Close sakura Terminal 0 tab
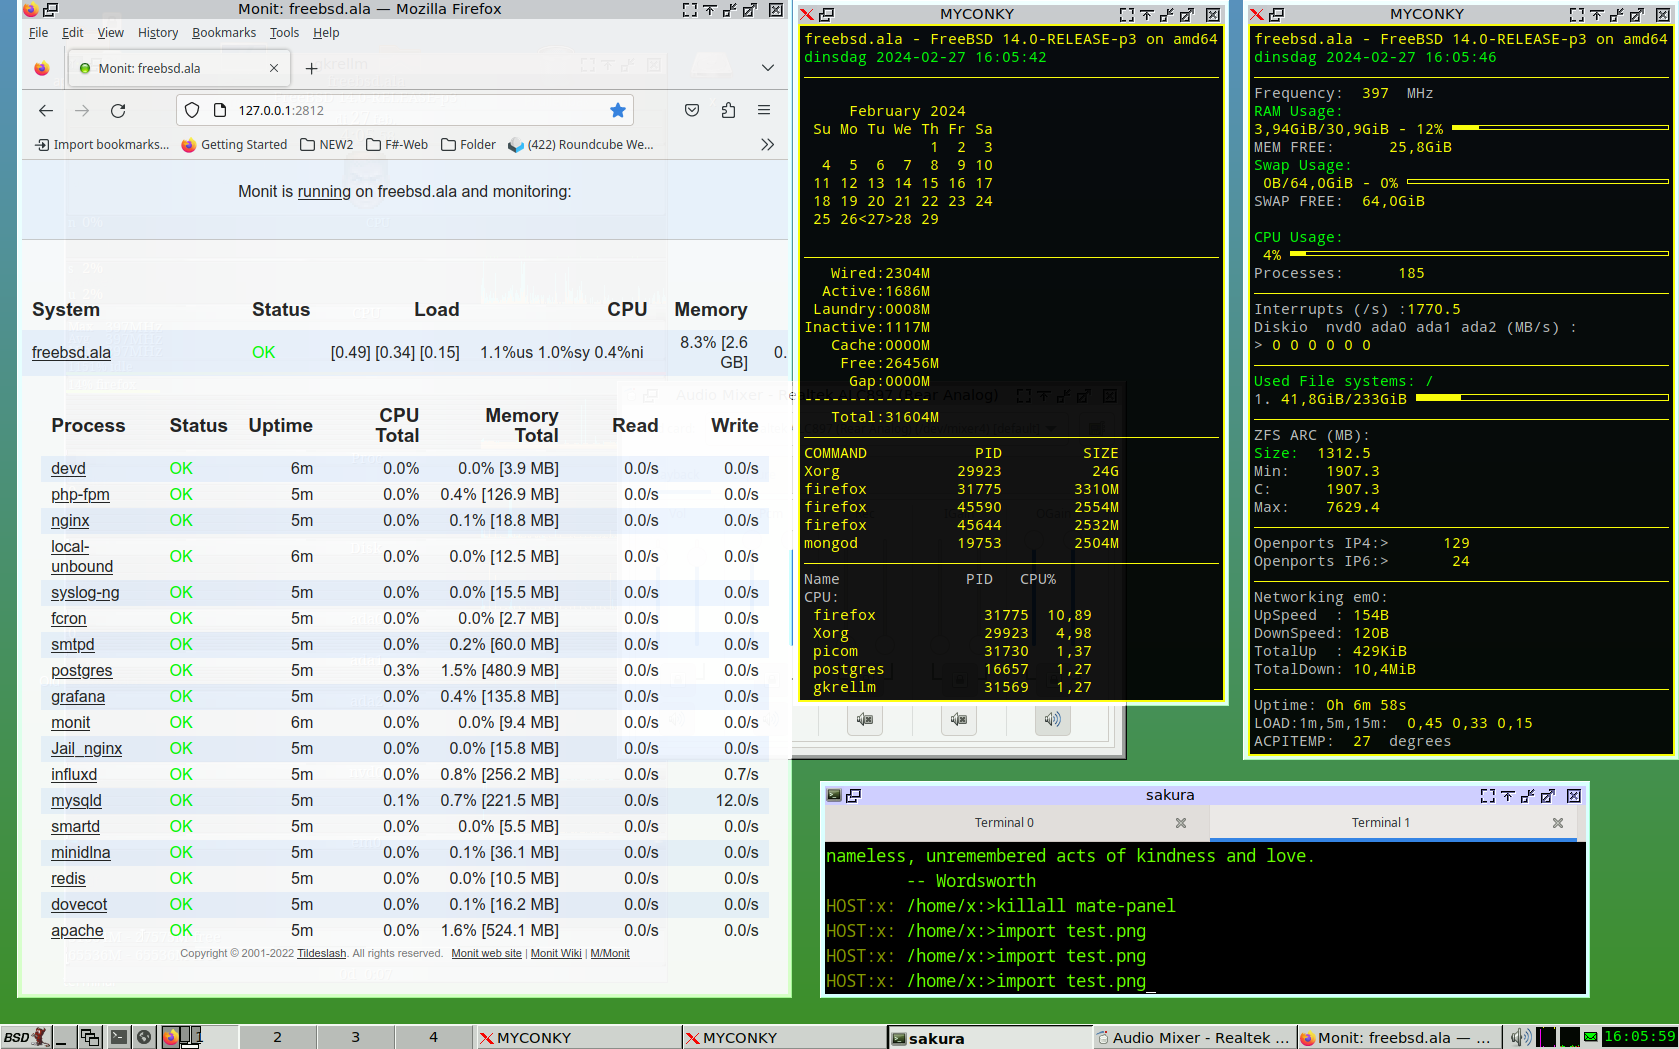The image size is (1679, 1049). click(1181, 823)
